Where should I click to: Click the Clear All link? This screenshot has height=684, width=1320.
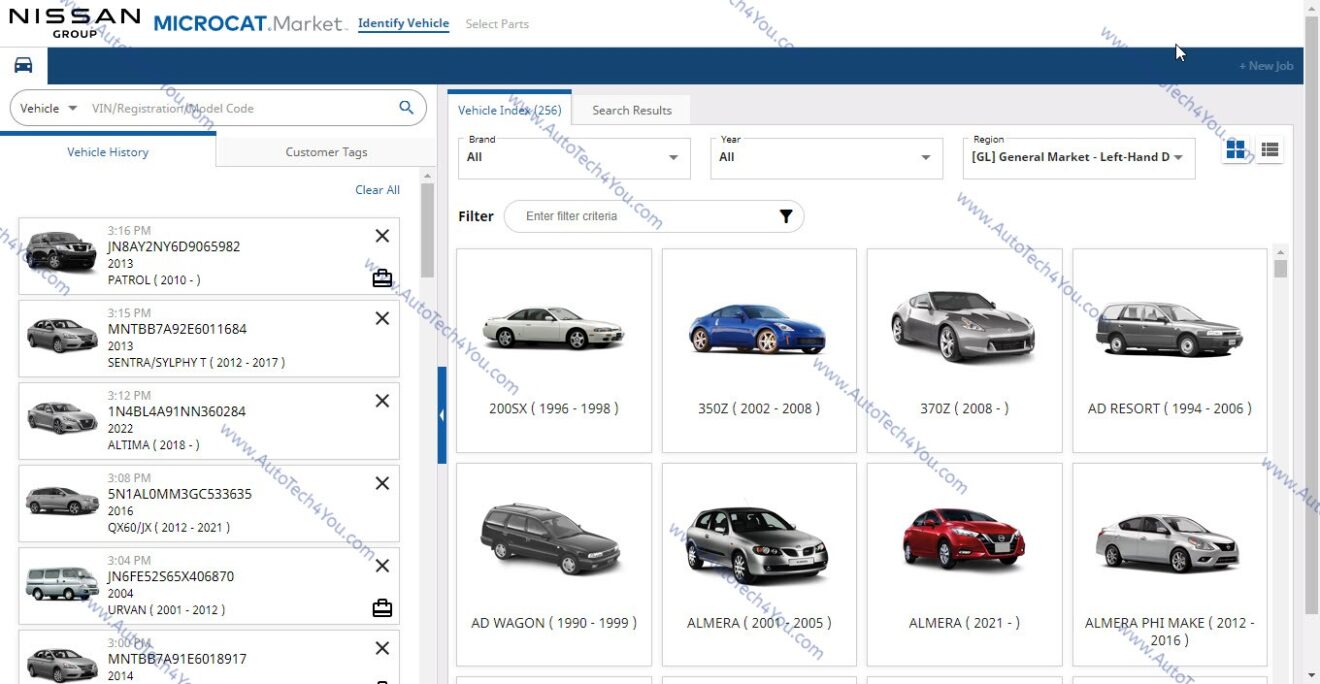(x=377, y=190)
